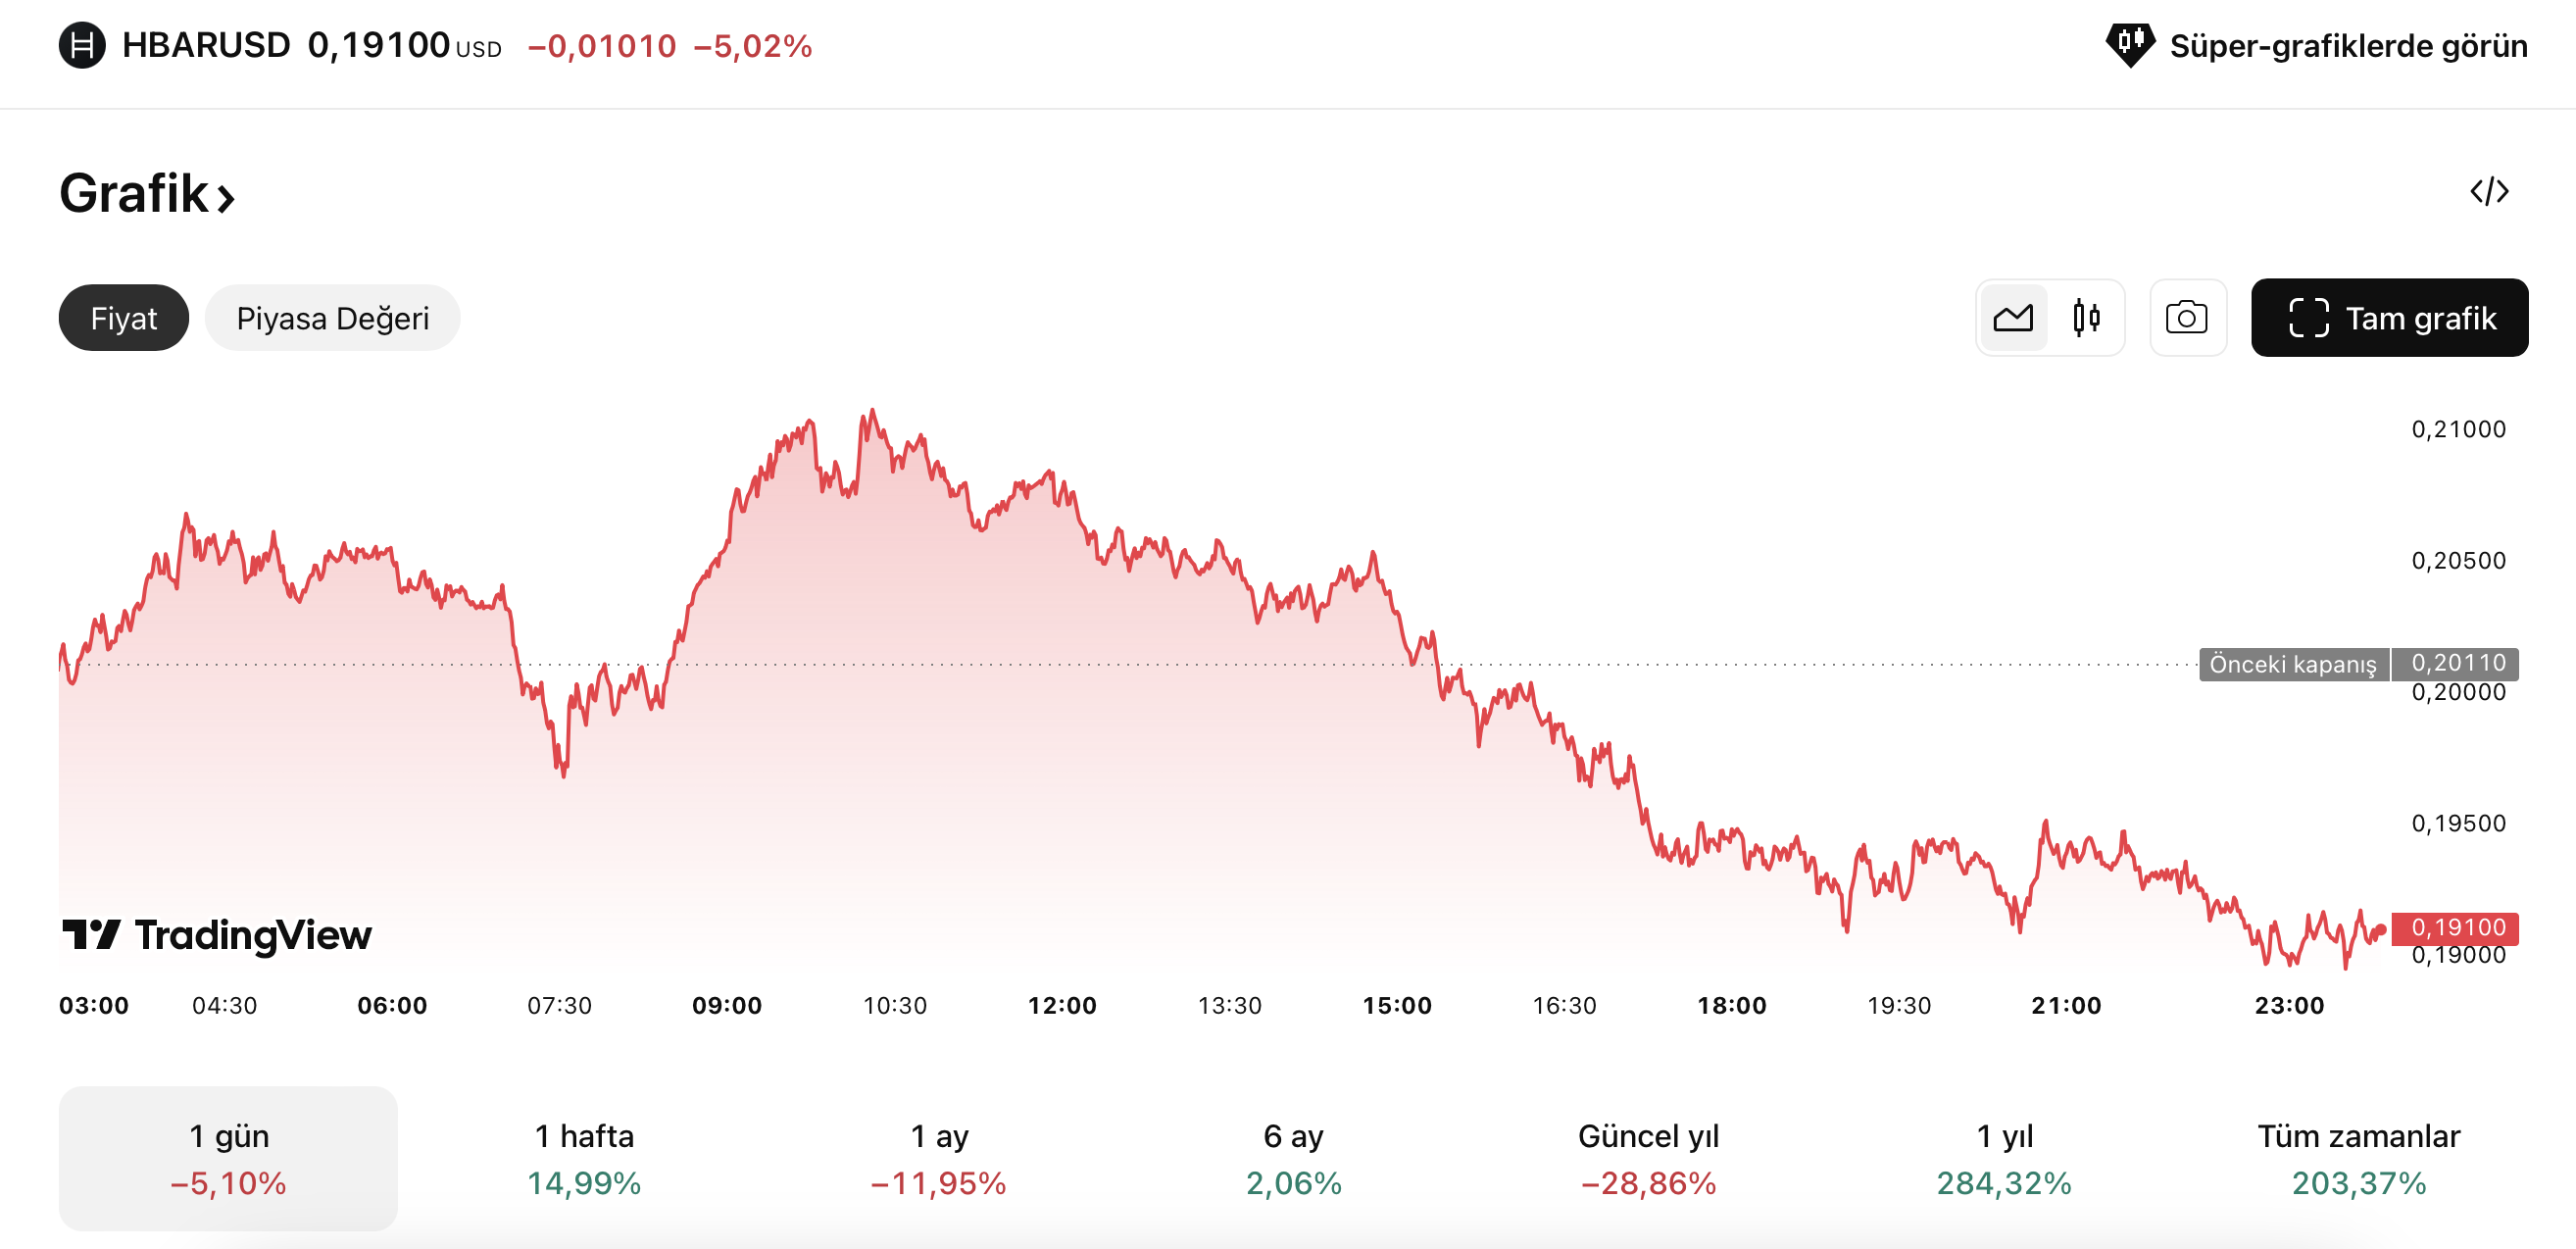Open the embed code icon
2576x1249 pixels.
point(2489,191)
